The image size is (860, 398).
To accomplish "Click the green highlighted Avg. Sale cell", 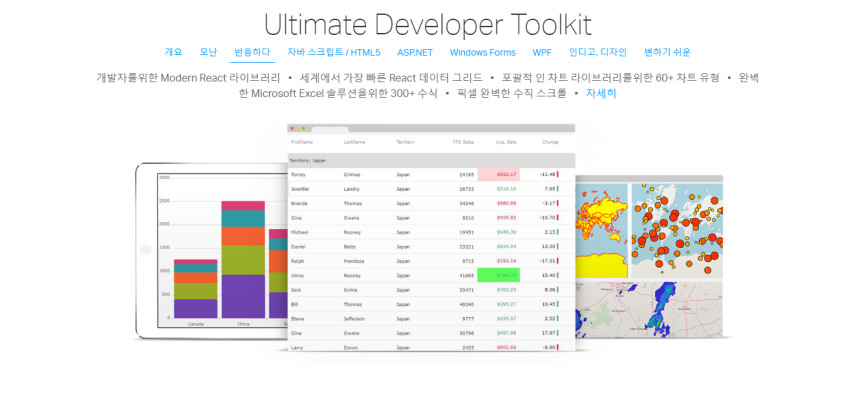I will pos(499,275).
